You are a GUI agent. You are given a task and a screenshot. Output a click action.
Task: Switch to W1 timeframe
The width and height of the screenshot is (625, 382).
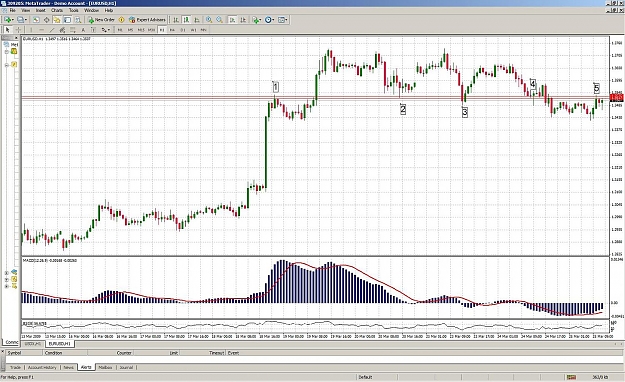point(193,30)
